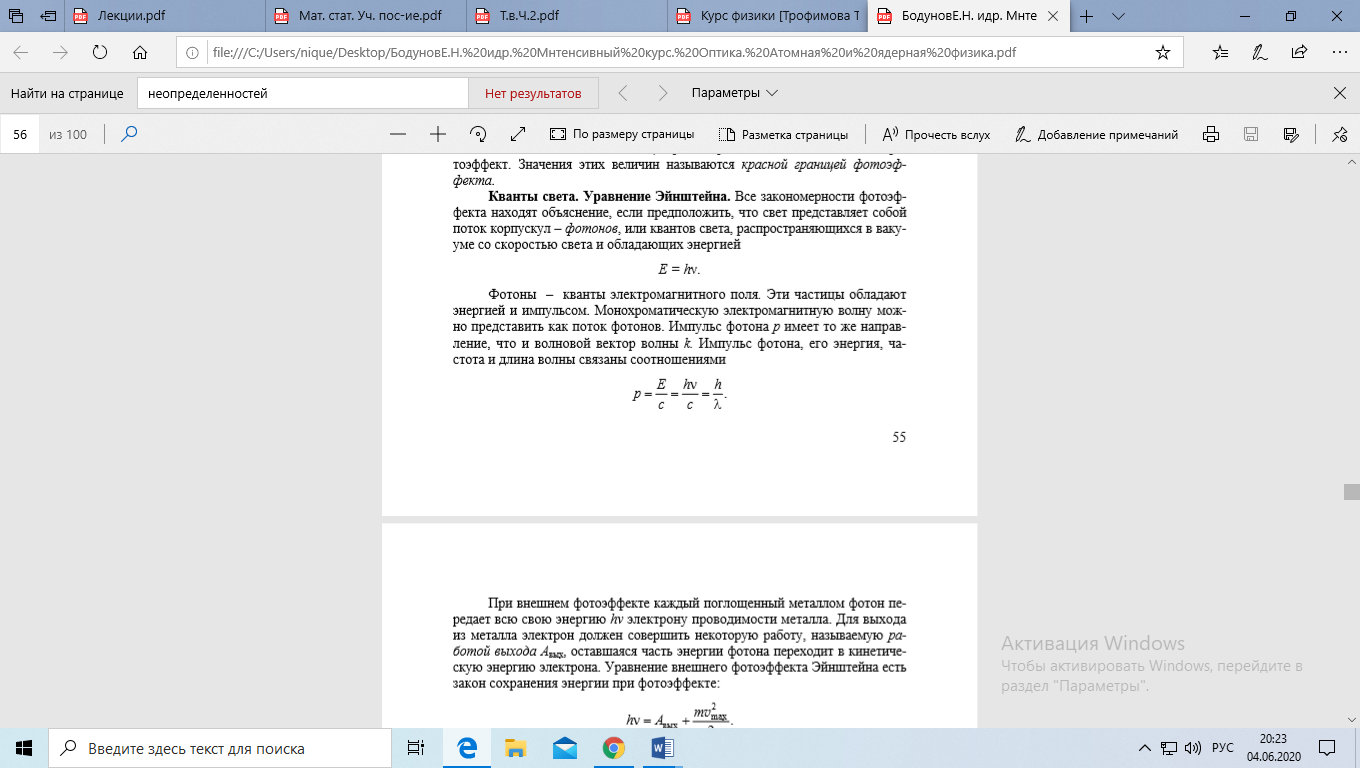This screenshot has width=1360, height=768.
Task: Open a new browser tab
Action: tap(1087, 16)
